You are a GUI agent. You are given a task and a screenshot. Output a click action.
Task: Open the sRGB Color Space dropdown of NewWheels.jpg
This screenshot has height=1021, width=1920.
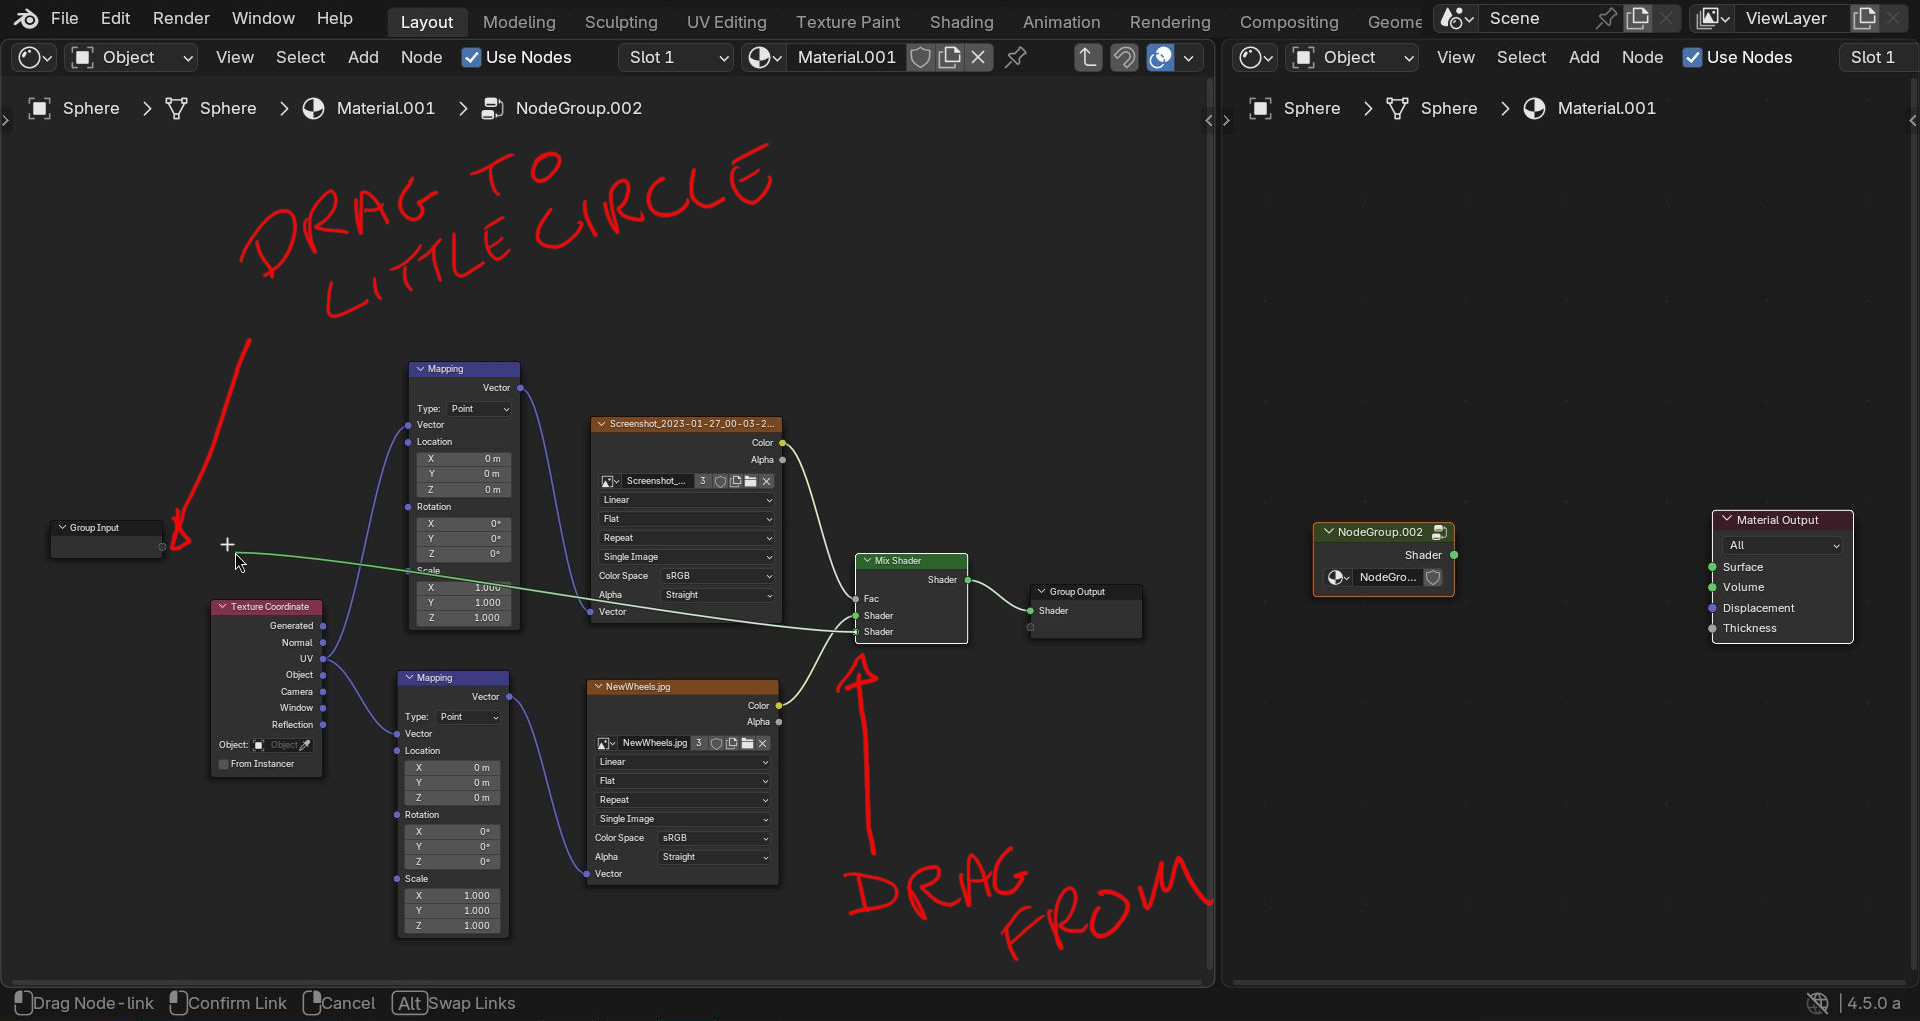[x=715, y=838]
